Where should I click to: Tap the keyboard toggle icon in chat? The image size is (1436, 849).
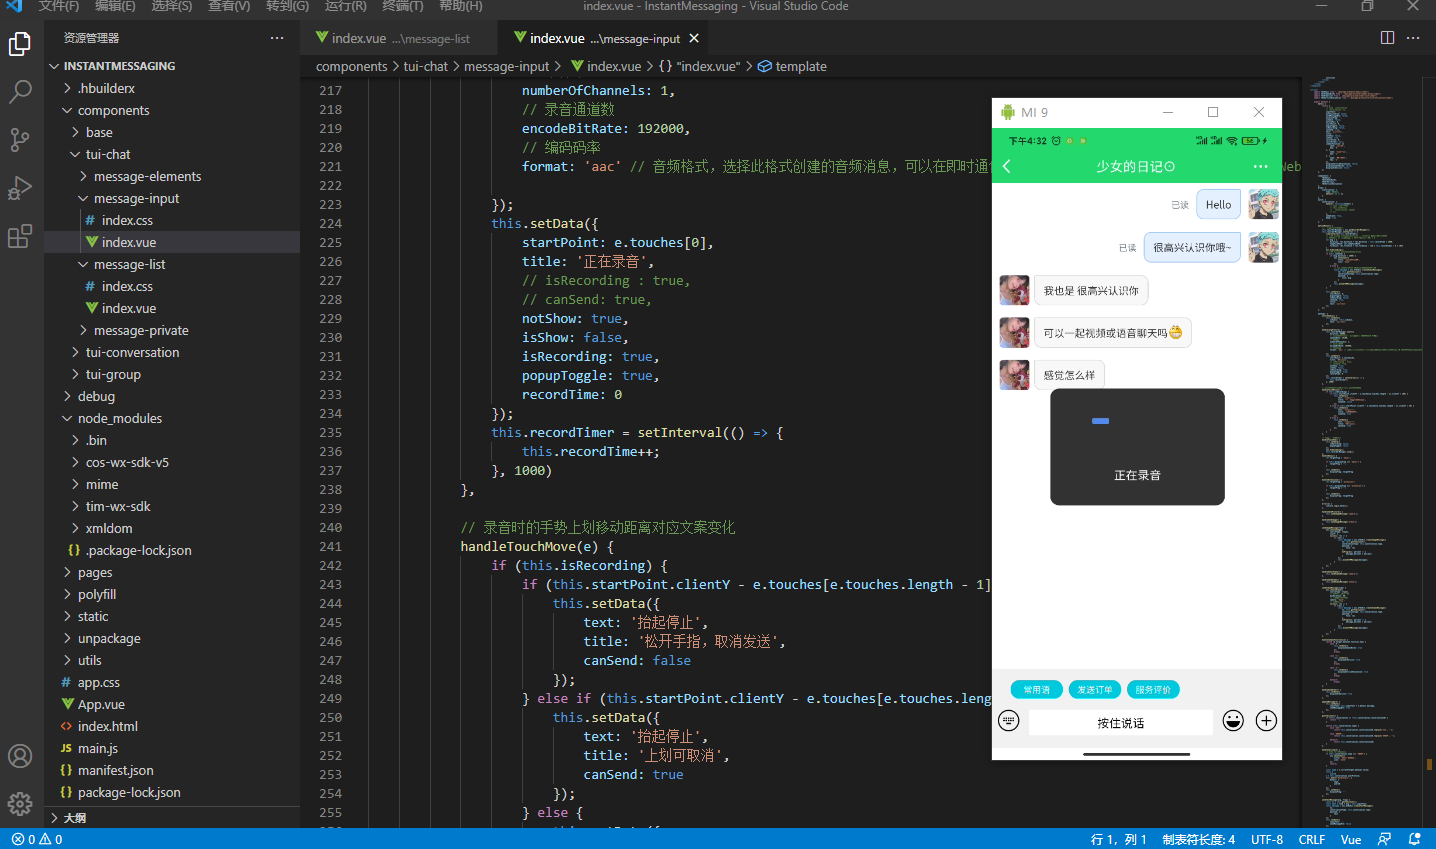(1009, 721)
